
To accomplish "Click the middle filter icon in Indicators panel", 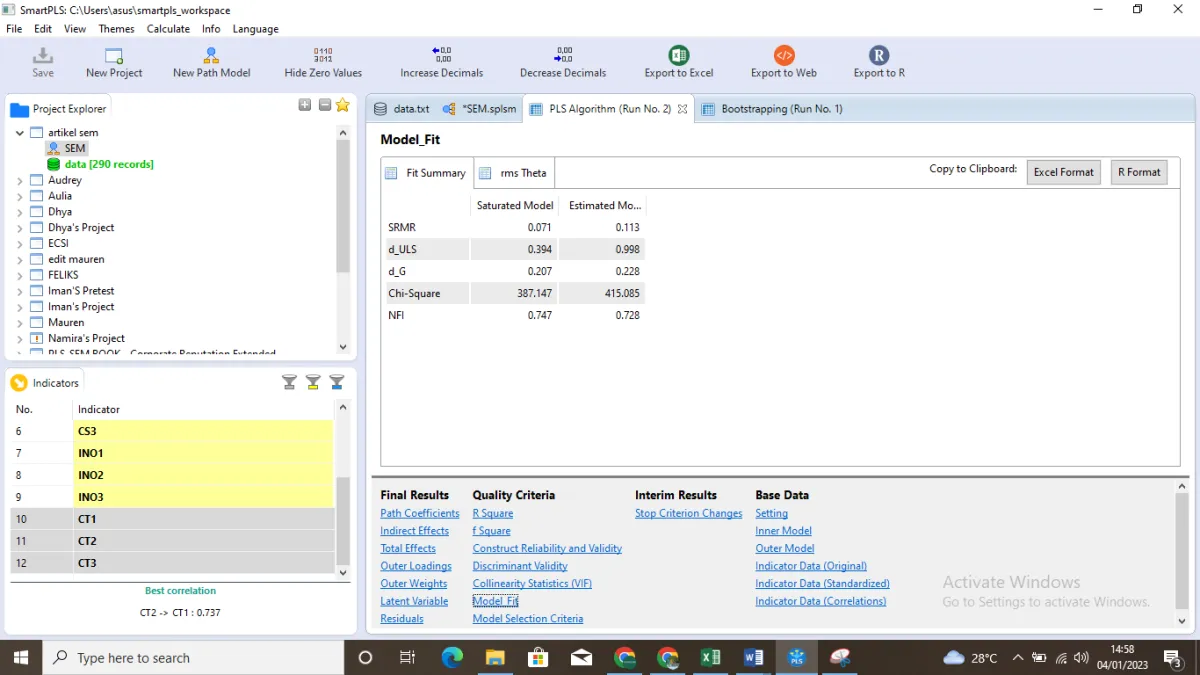I will [313, 382].
